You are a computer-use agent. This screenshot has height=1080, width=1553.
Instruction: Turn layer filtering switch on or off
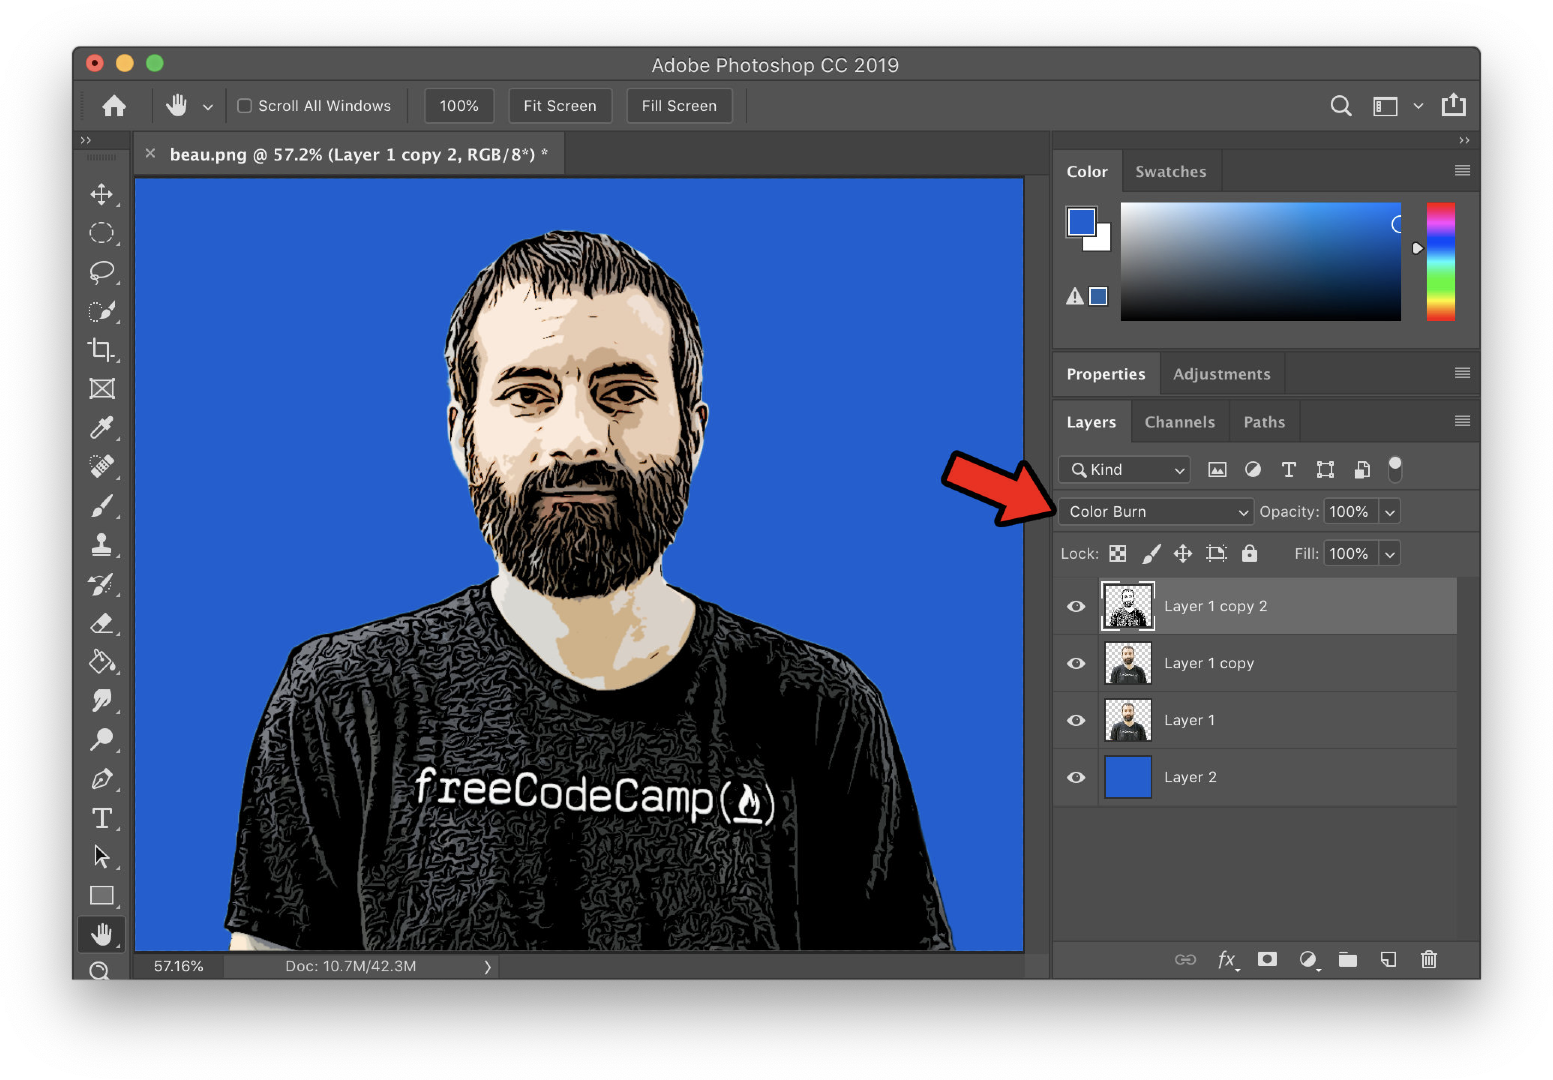click(x=1395, y=469)
